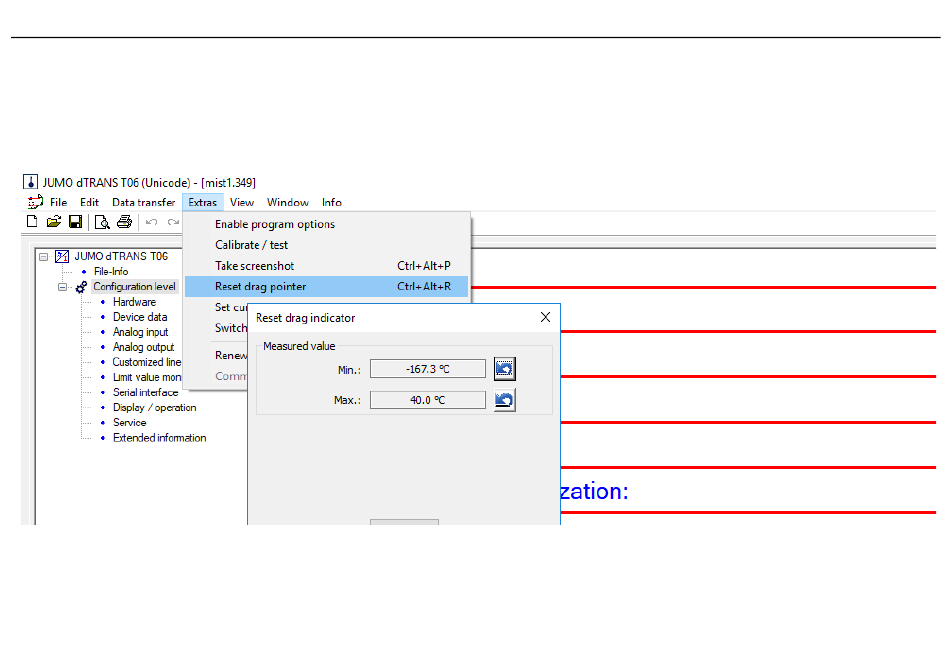Select Configuration level in the tree

click(134, 286)
